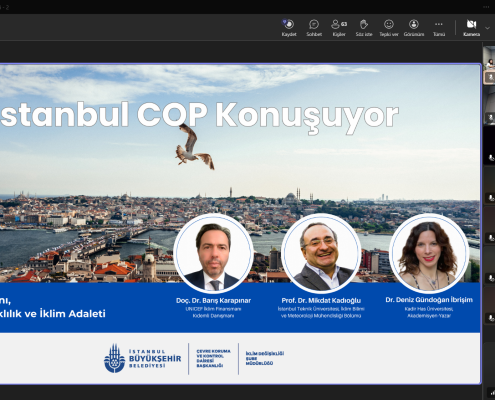Open the title bar ellipsis menu
The height and width of the screenshot is (400, 495).
pos(487,7)
